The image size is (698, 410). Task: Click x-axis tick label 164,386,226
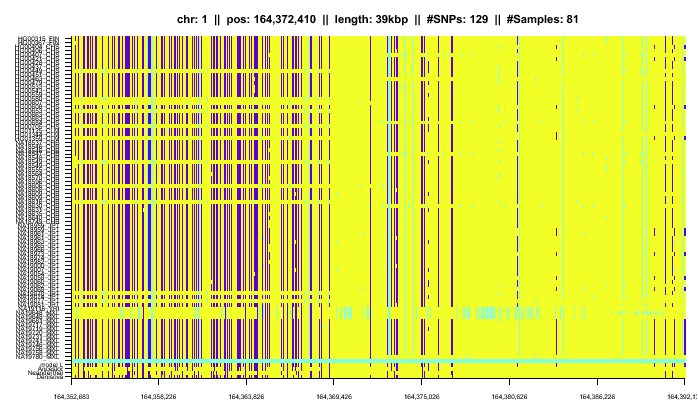coord(597,396)
